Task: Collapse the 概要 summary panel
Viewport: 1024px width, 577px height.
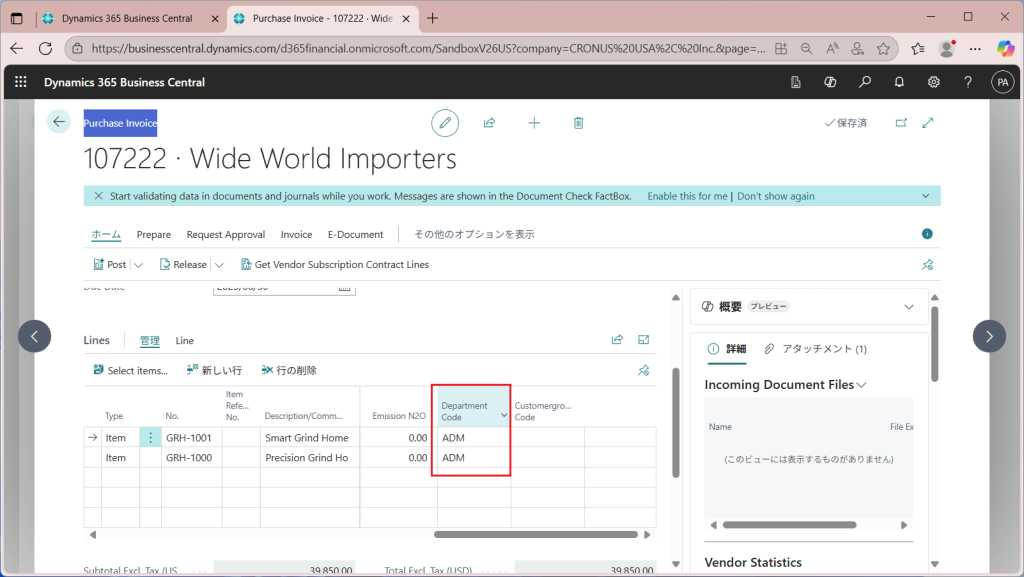Action: (x=909, y=307)
